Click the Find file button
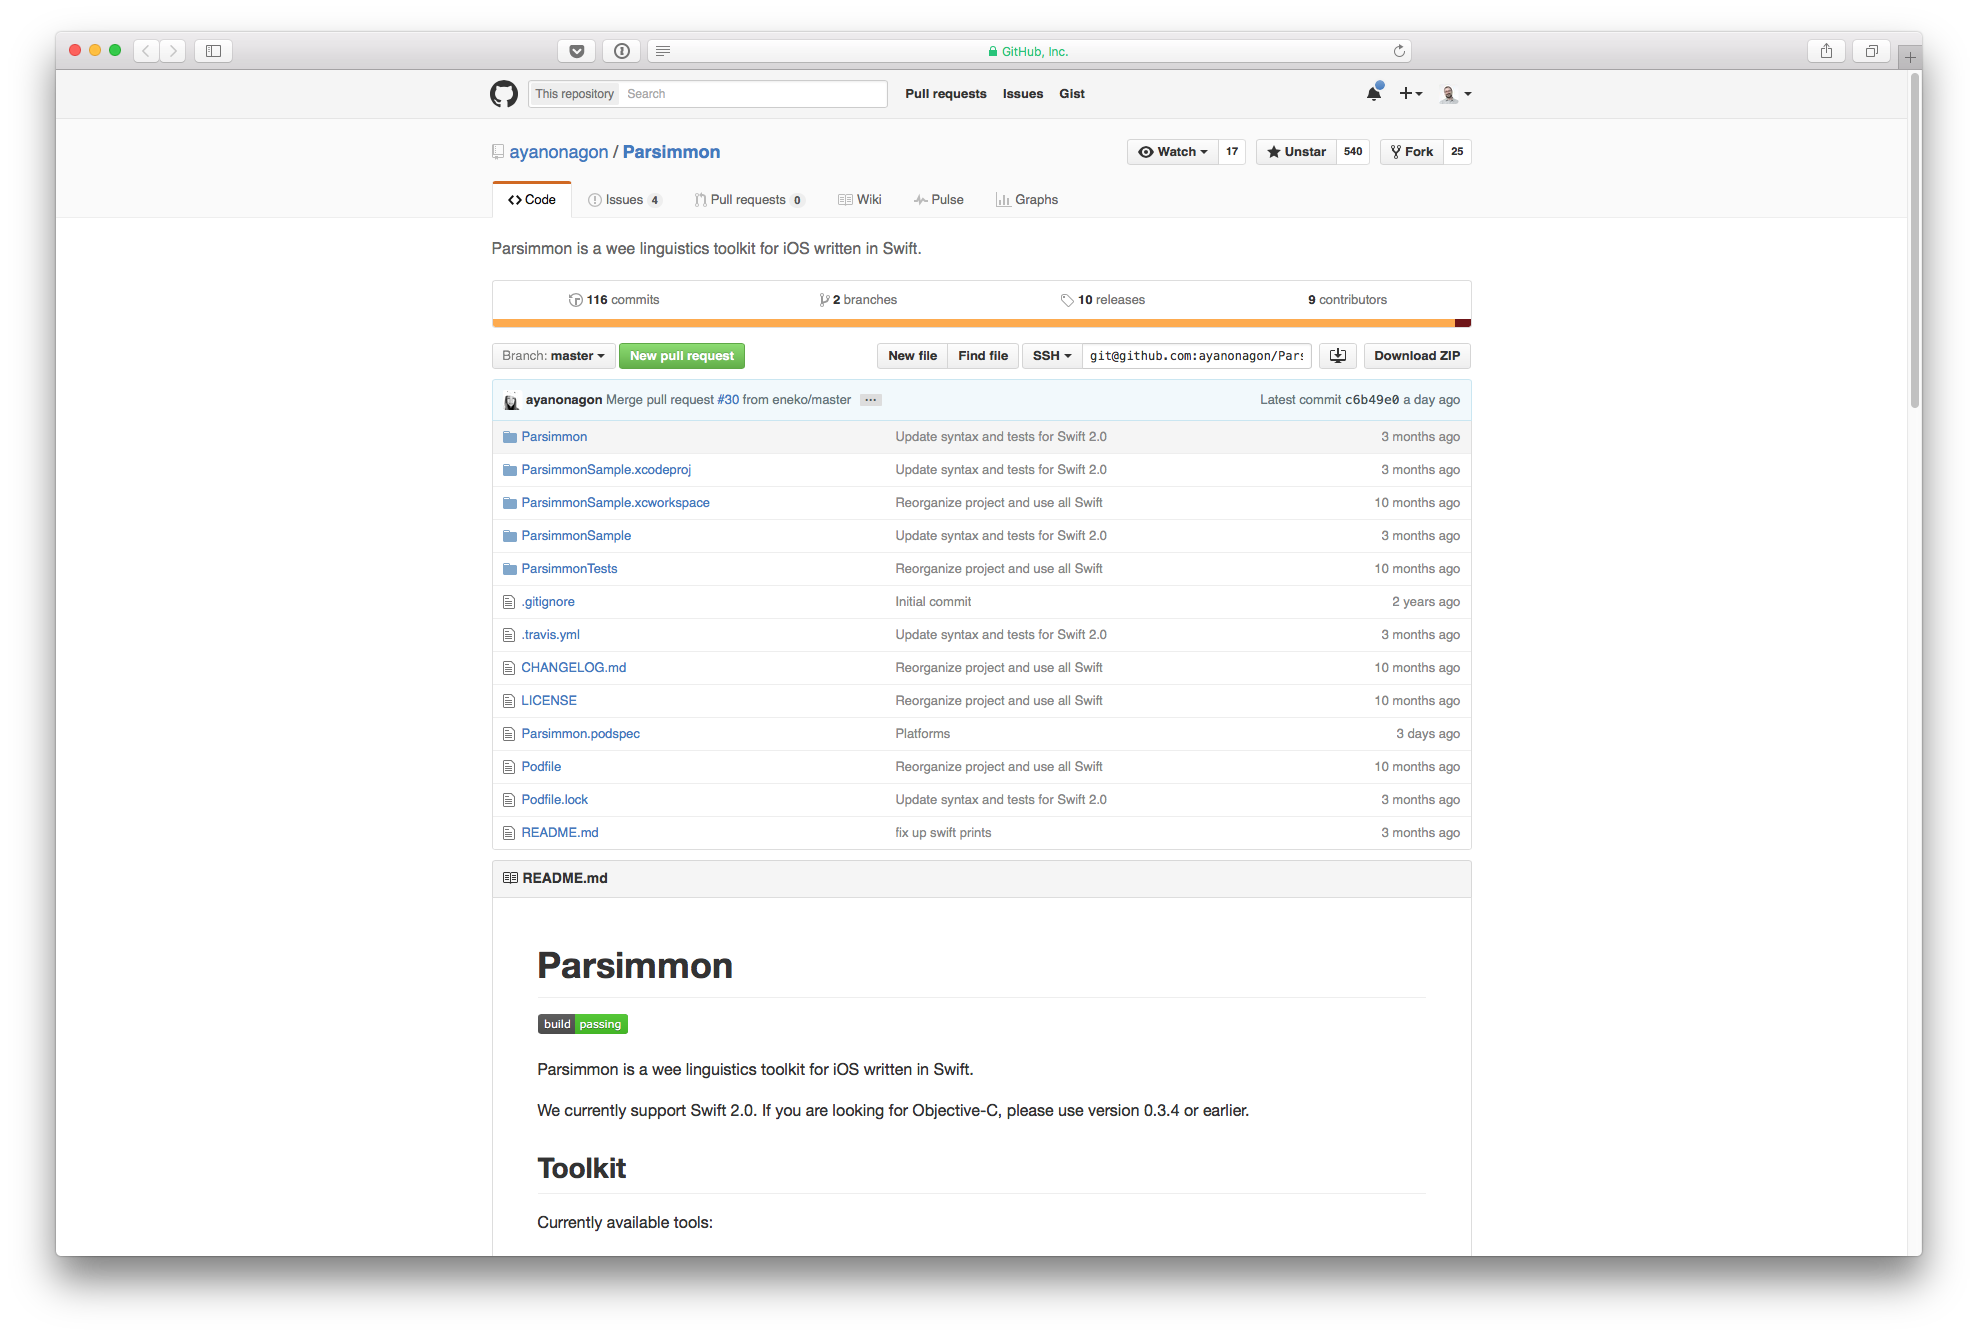1978x1336 pixels. [x=983, y=356]
